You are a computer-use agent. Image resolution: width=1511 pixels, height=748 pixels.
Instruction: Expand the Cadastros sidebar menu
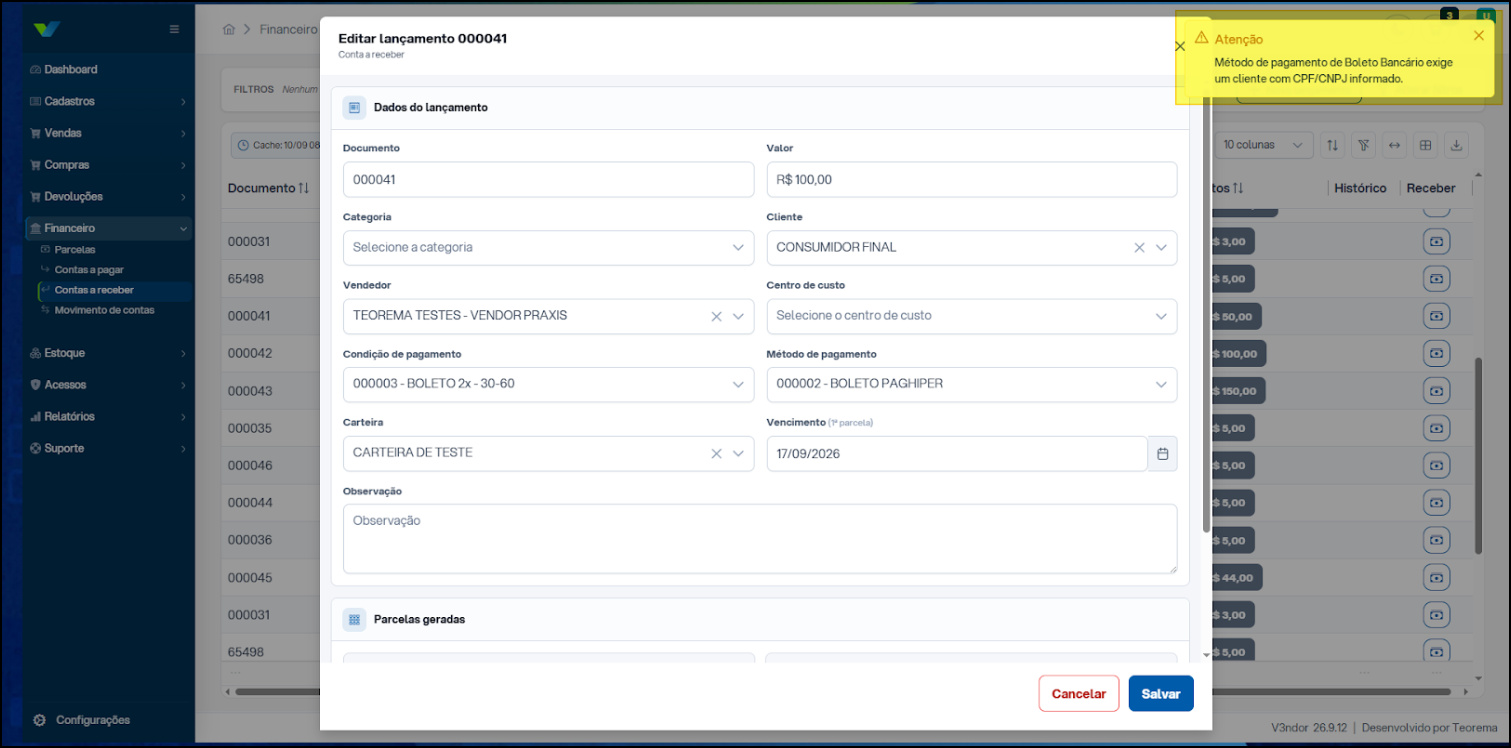click(x=108, y=102)
